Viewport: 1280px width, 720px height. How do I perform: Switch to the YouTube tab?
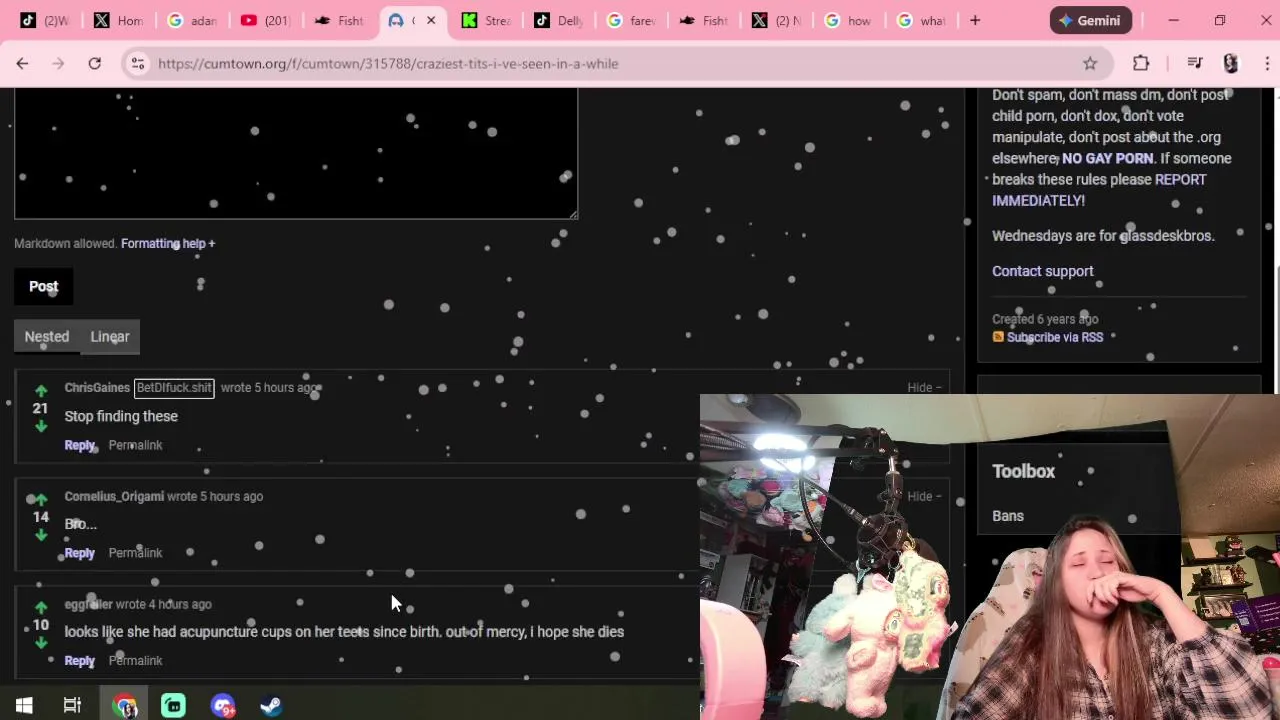[264, 20]
